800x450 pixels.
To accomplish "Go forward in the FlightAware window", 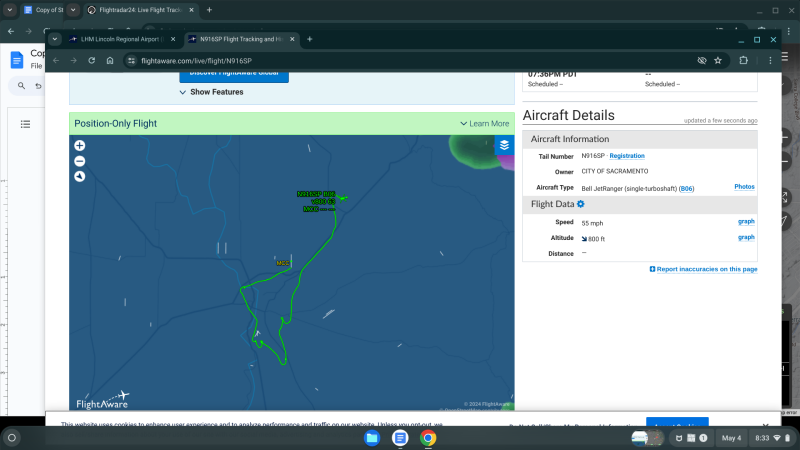I will pos(74,61).
